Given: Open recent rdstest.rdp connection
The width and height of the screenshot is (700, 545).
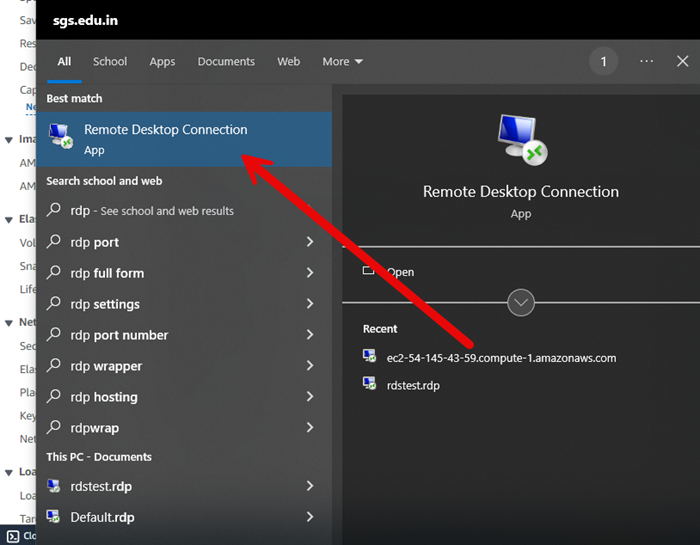Looking at the screenshot, I should [x=413, y=385].
